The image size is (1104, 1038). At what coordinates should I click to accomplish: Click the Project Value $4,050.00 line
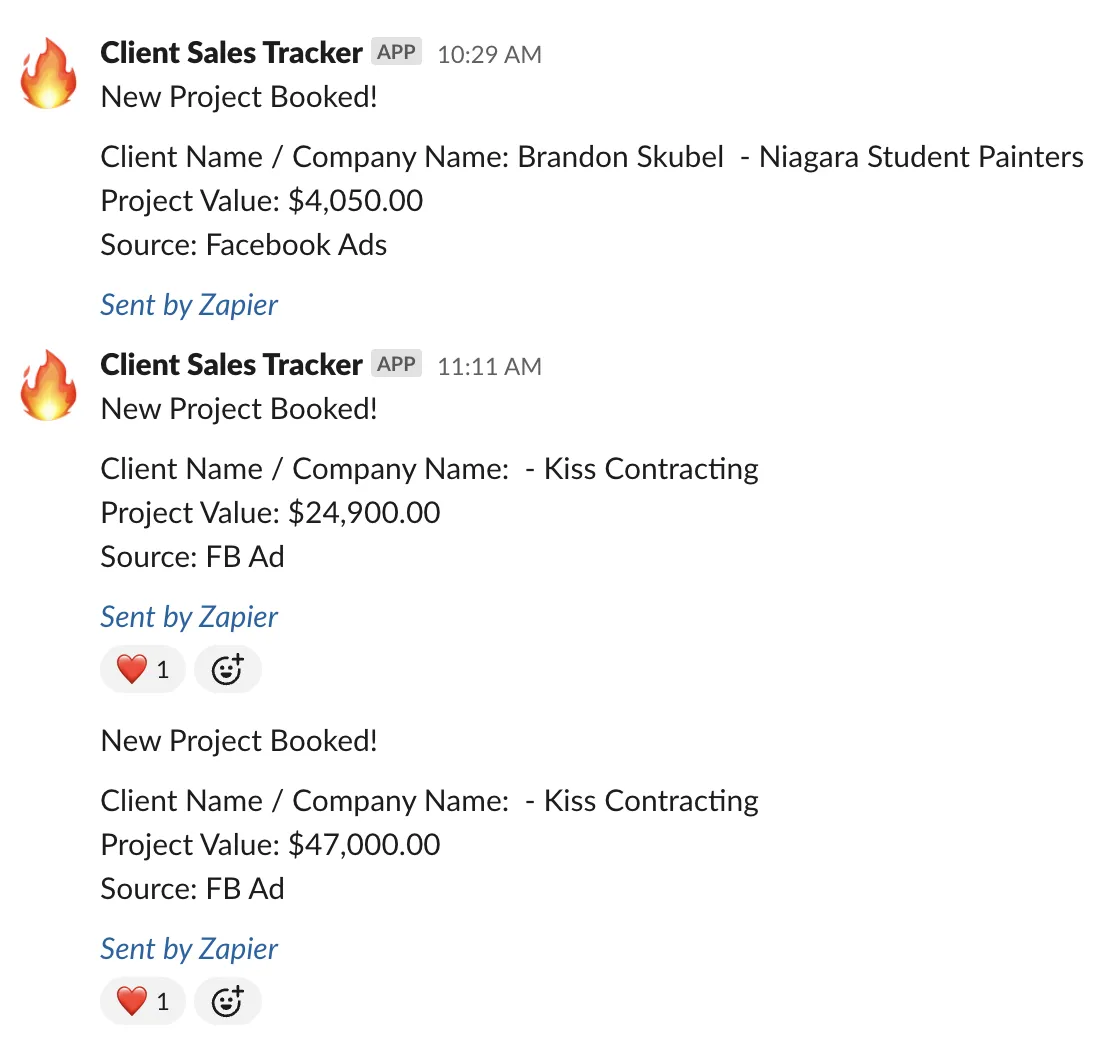tap(262, 201)
